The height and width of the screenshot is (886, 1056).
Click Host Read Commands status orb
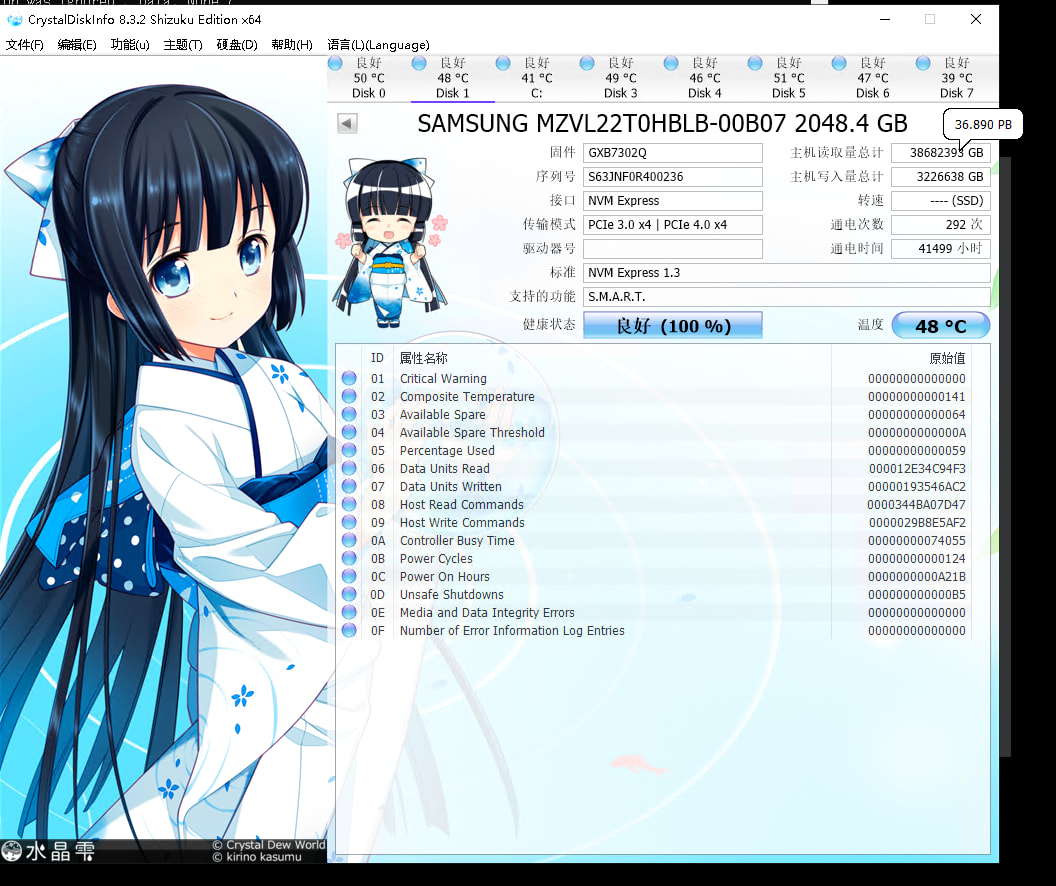click(x=349, y=504)
